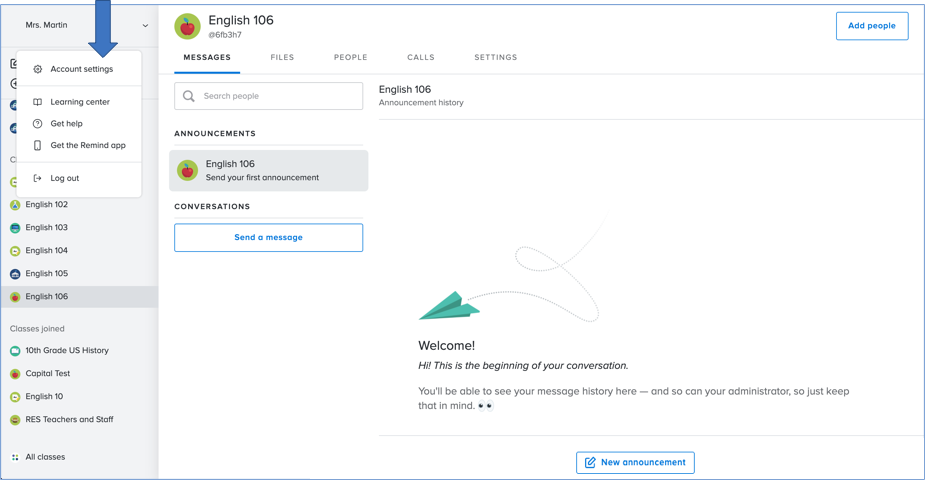
Task: Click the All classes grid icon
Action: (15, 457)
